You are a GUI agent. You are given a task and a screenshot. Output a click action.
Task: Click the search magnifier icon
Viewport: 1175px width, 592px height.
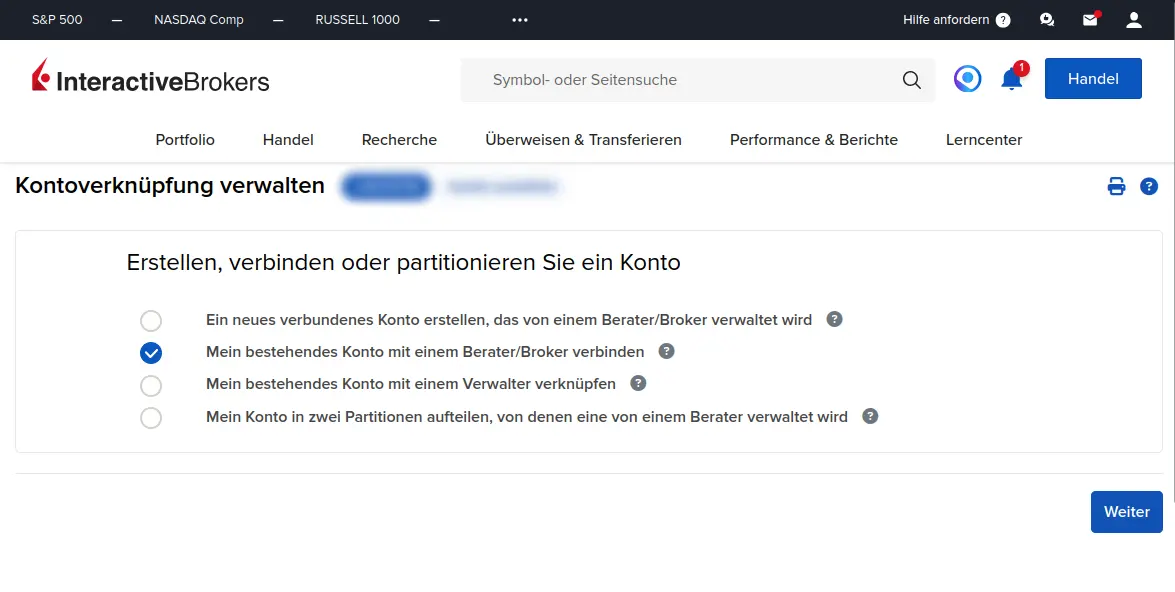[911, 80]
